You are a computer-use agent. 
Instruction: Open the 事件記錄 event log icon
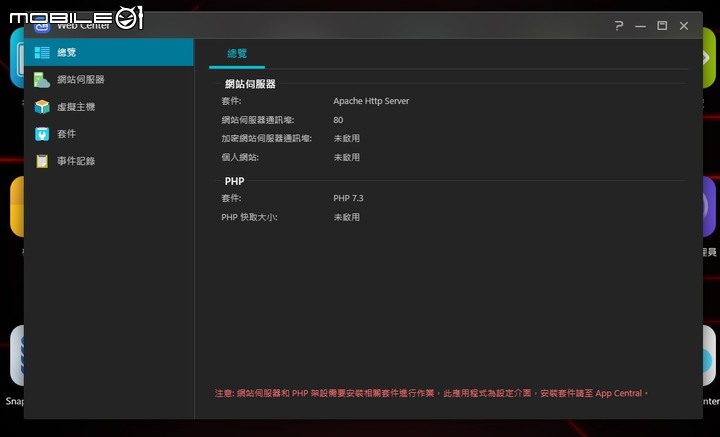coord(42,161)
